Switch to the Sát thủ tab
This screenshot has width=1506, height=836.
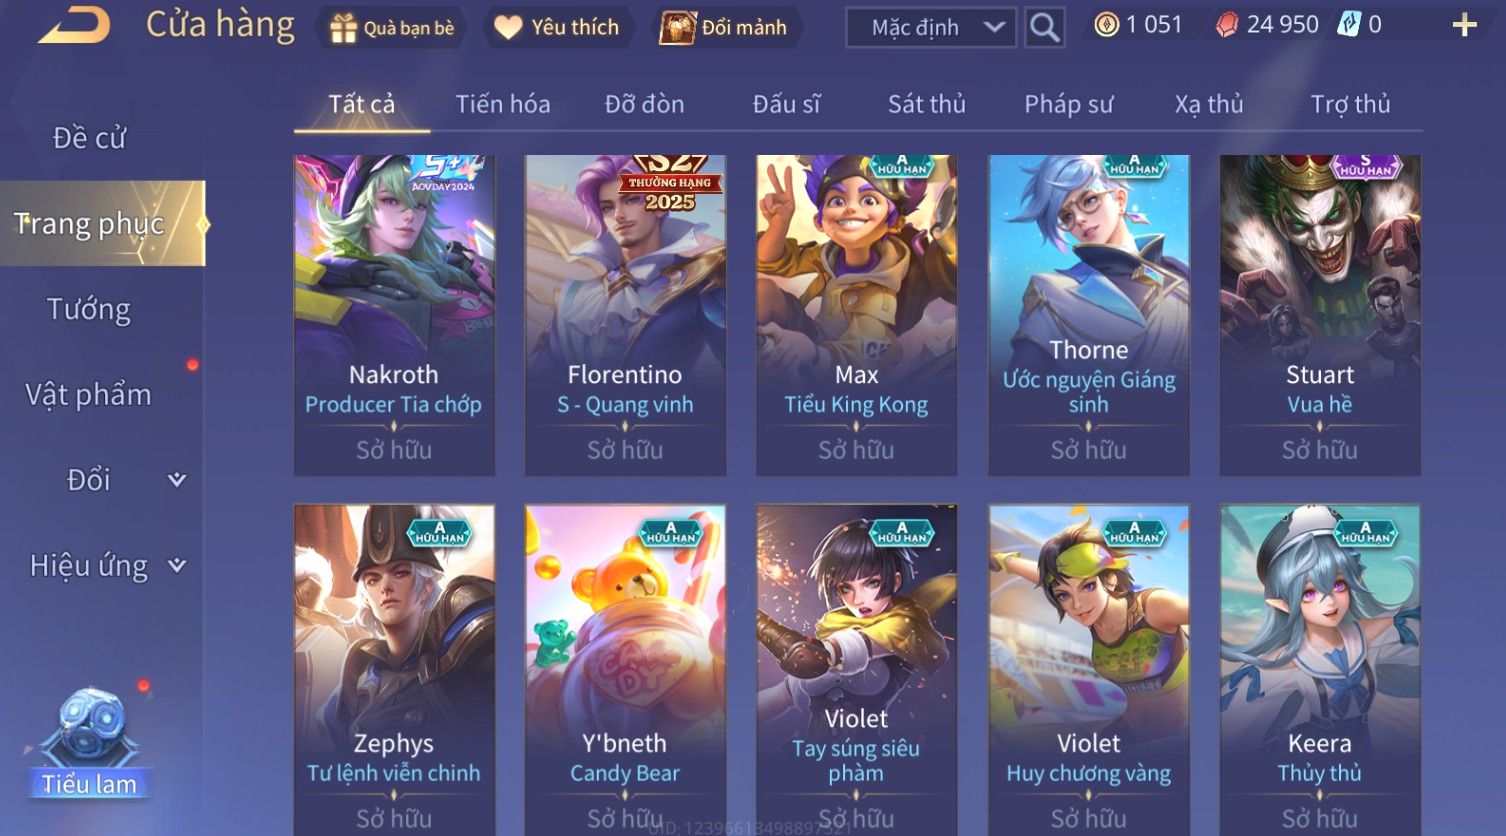[927, 104]
